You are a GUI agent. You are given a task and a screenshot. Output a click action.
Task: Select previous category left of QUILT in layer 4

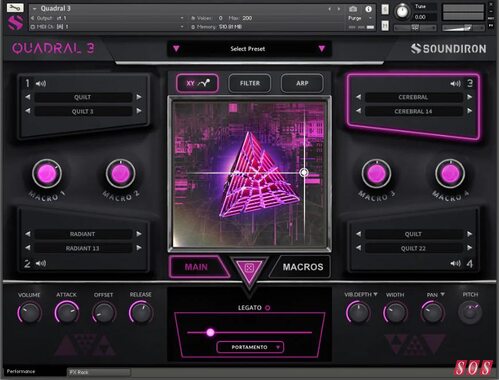pyautogui.click(x=359, y=234)
